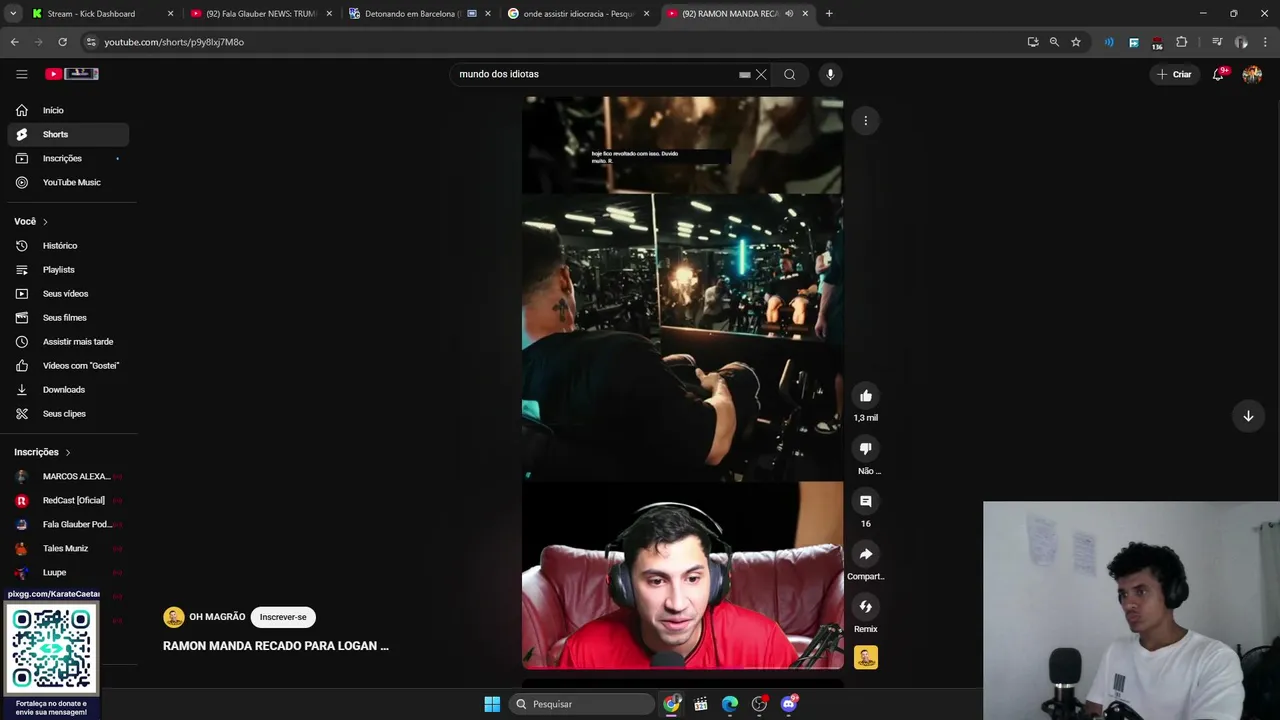
Task: Open the Chrome three-dot menu
Action: pyautogui.click(x=1266, y=42)
